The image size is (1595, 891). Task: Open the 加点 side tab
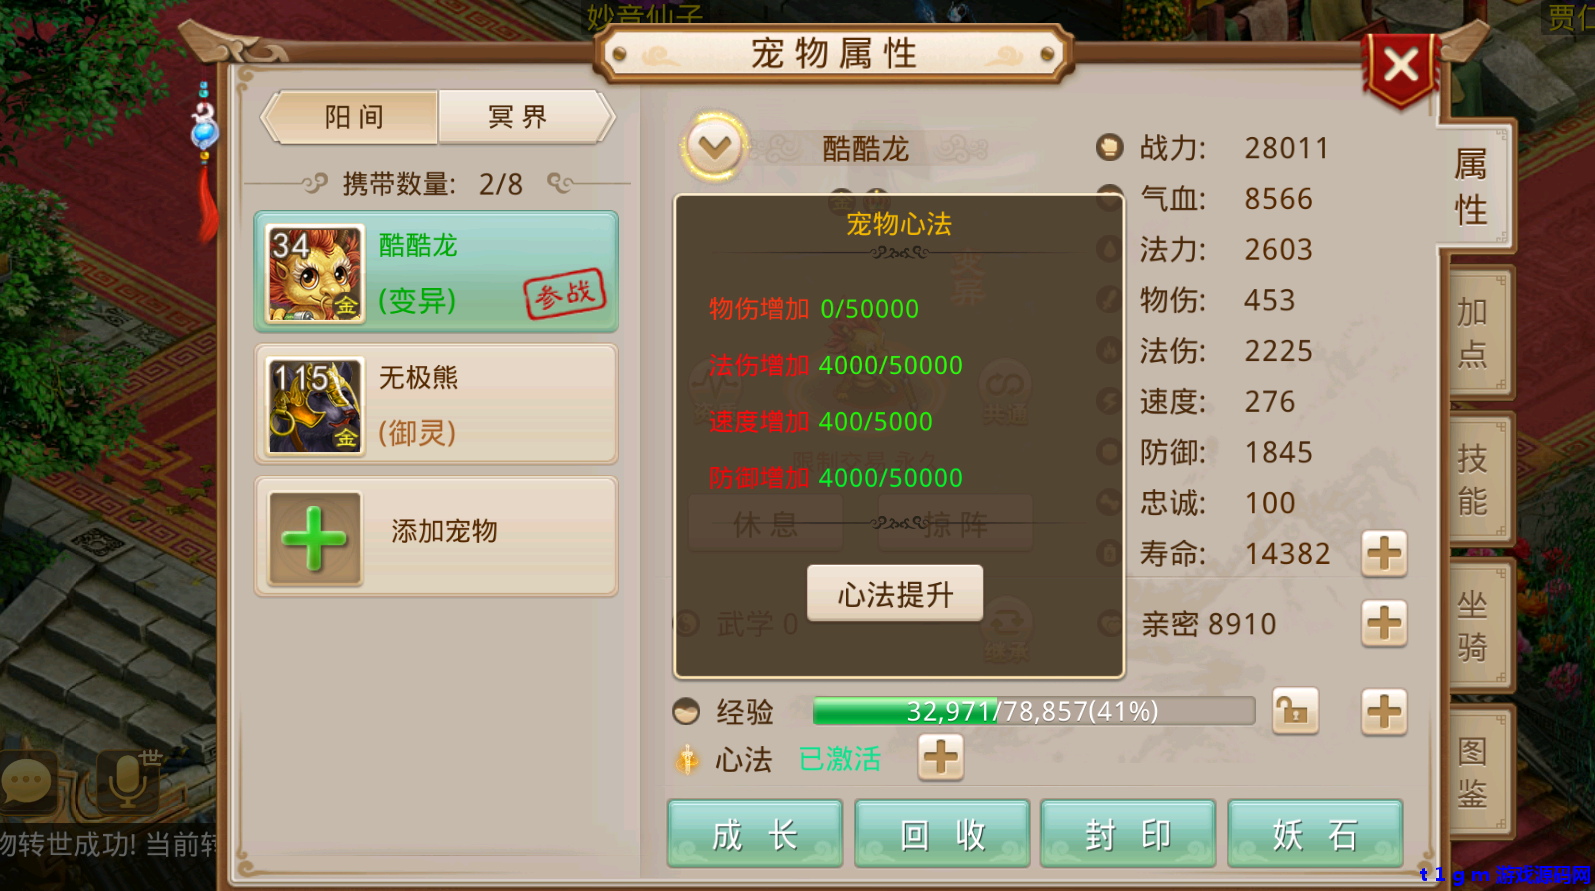tap(1476, 334)
